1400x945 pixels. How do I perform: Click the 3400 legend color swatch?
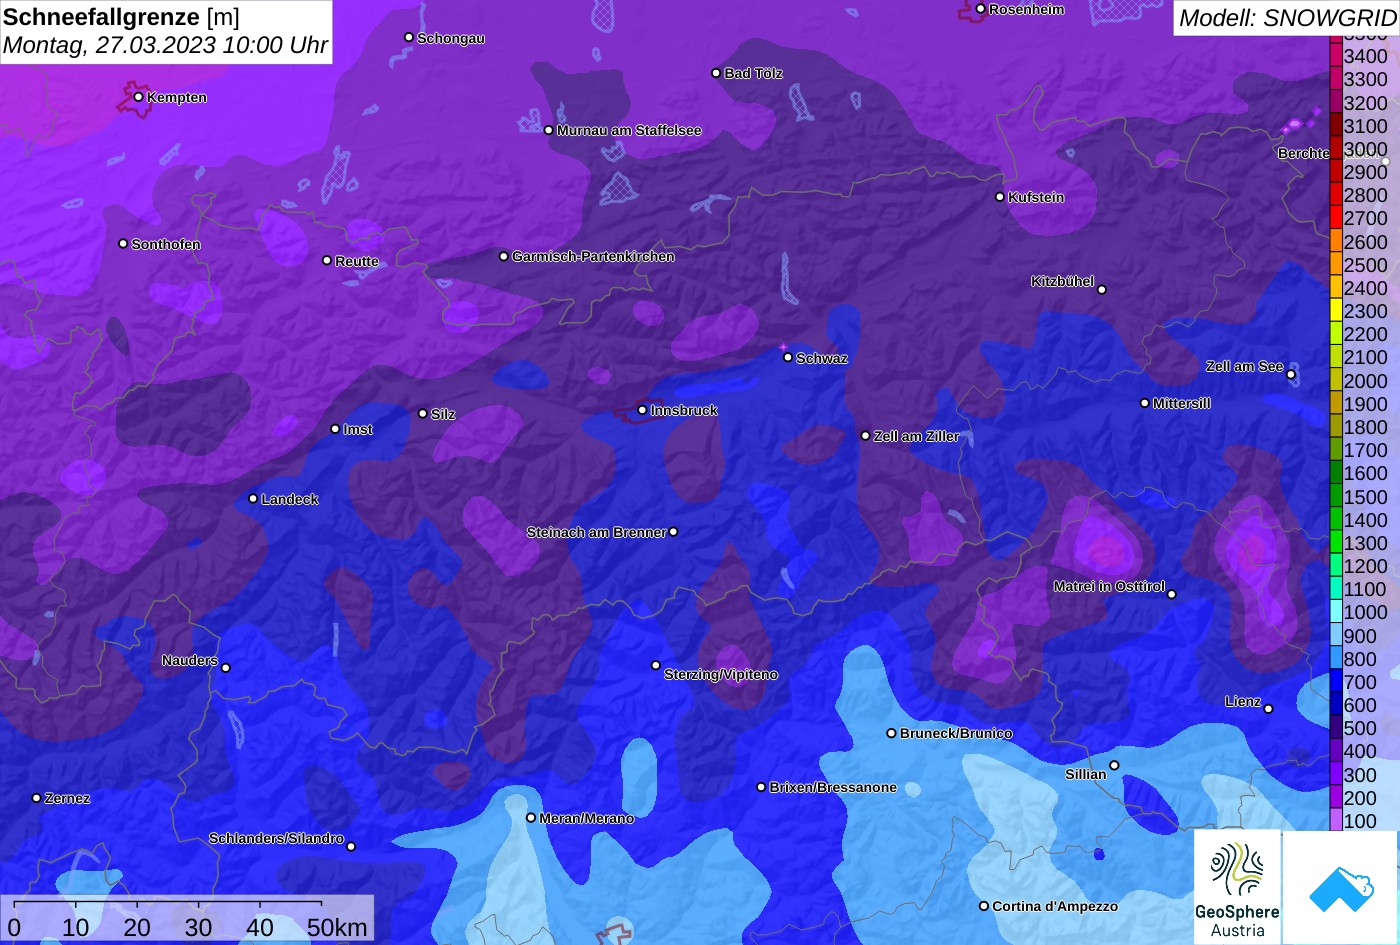click(x=1335, y=57)
